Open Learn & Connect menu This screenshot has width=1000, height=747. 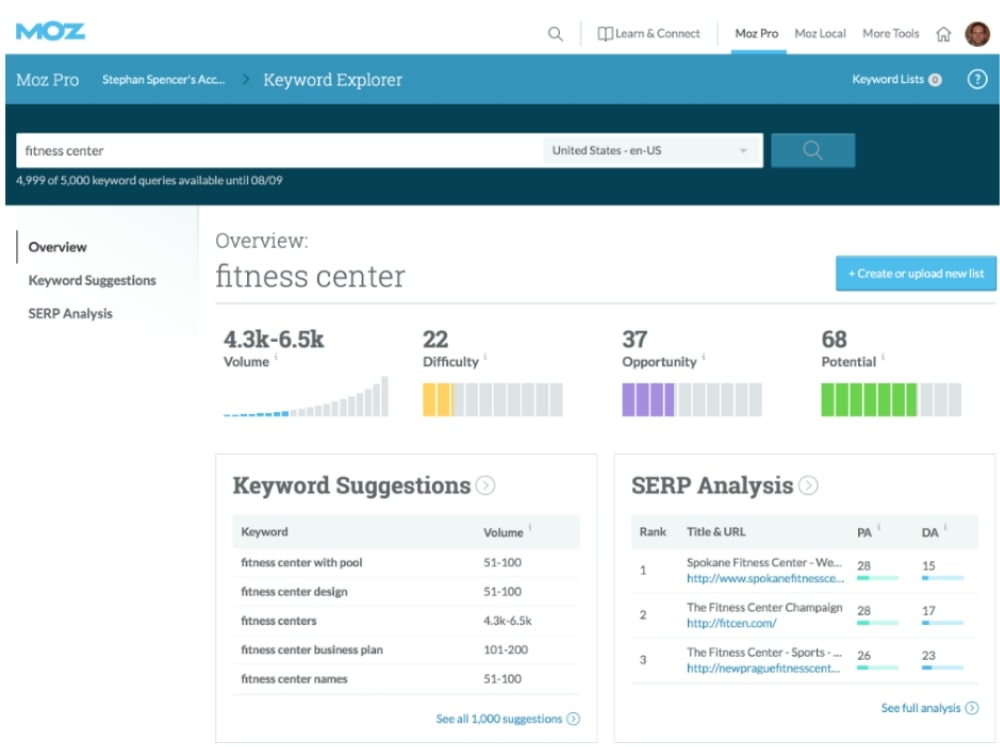click(649, 34)
